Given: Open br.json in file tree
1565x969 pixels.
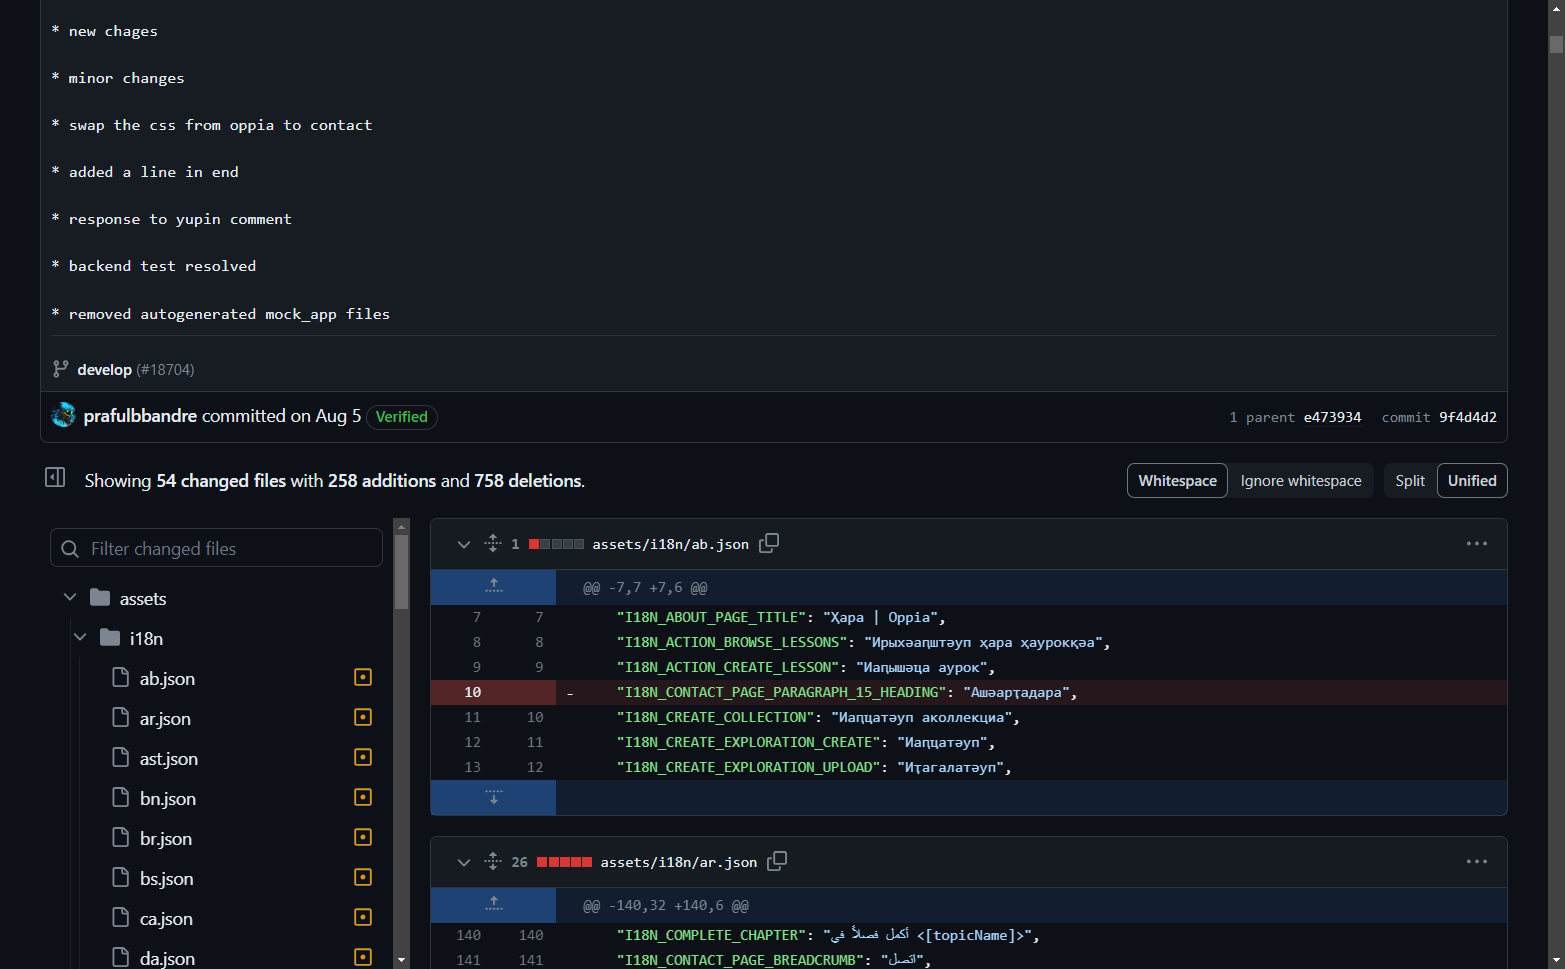Looking at the screenshot, I should pos(166,839).
